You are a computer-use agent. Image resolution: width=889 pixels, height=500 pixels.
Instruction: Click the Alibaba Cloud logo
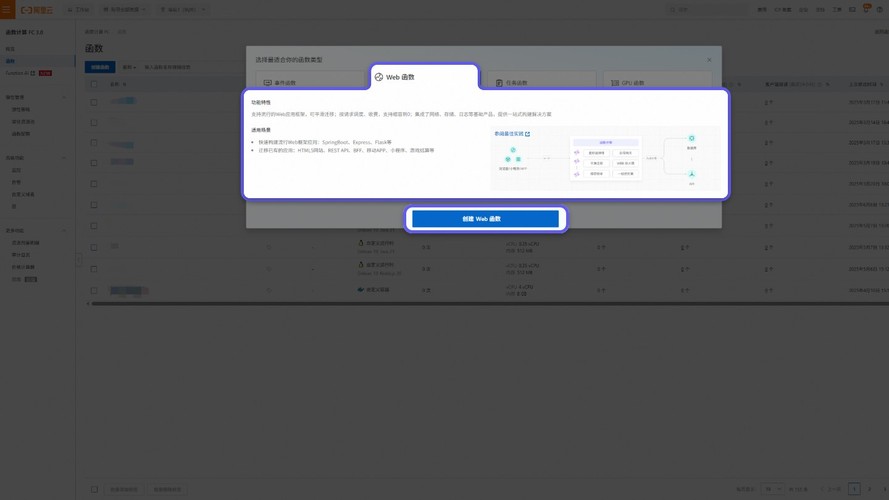click(x=37, y=10)
